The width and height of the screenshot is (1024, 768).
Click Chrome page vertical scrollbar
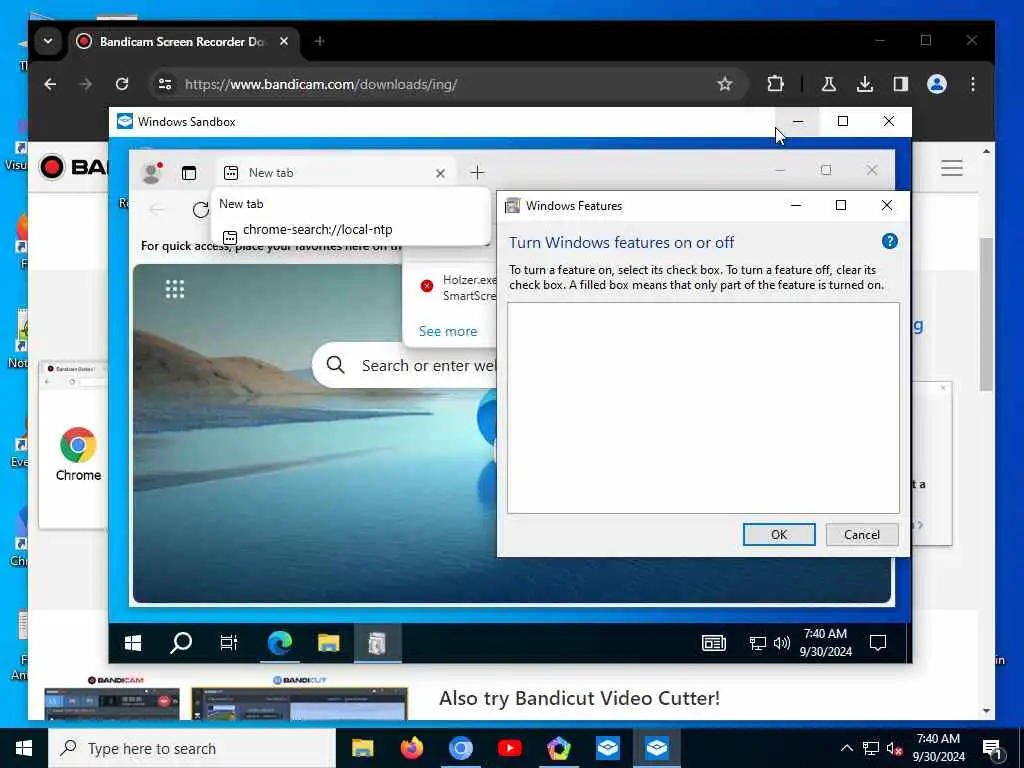pos(986,315)
